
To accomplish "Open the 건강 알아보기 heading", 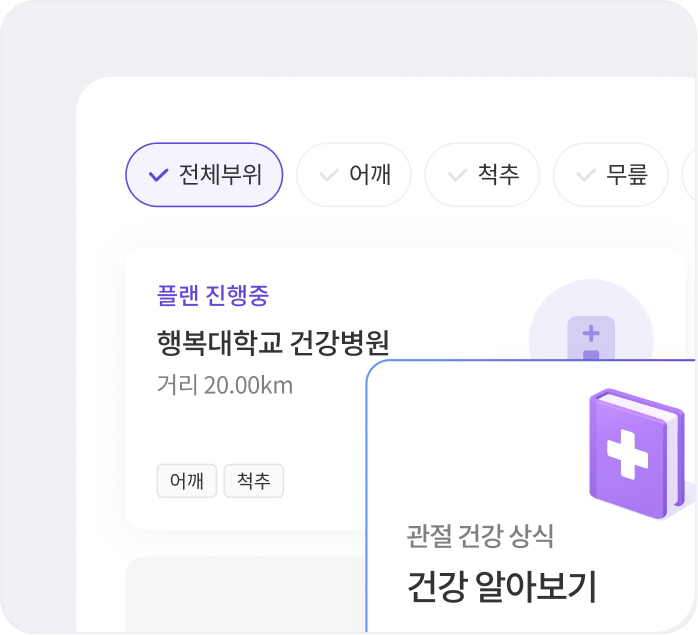I will pos(501,587).
